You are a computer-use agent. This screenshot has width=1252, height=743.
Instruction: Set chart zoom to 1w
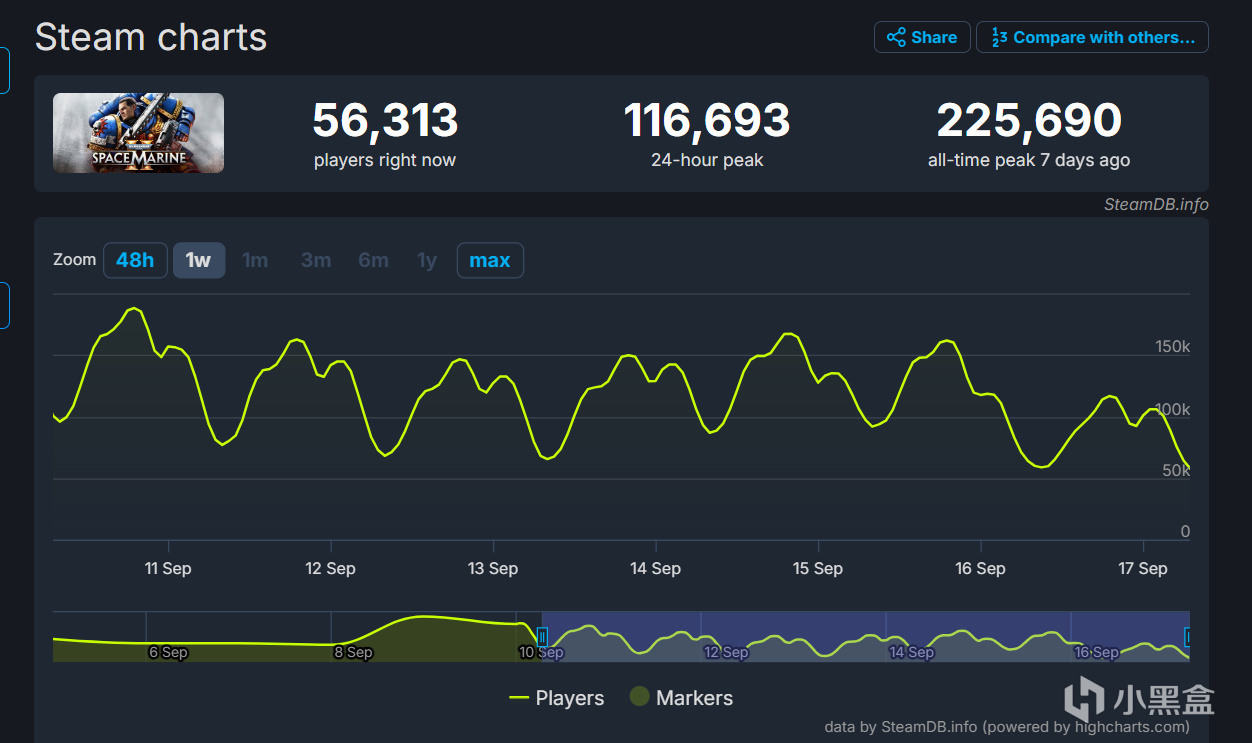(x=199, y=260)
